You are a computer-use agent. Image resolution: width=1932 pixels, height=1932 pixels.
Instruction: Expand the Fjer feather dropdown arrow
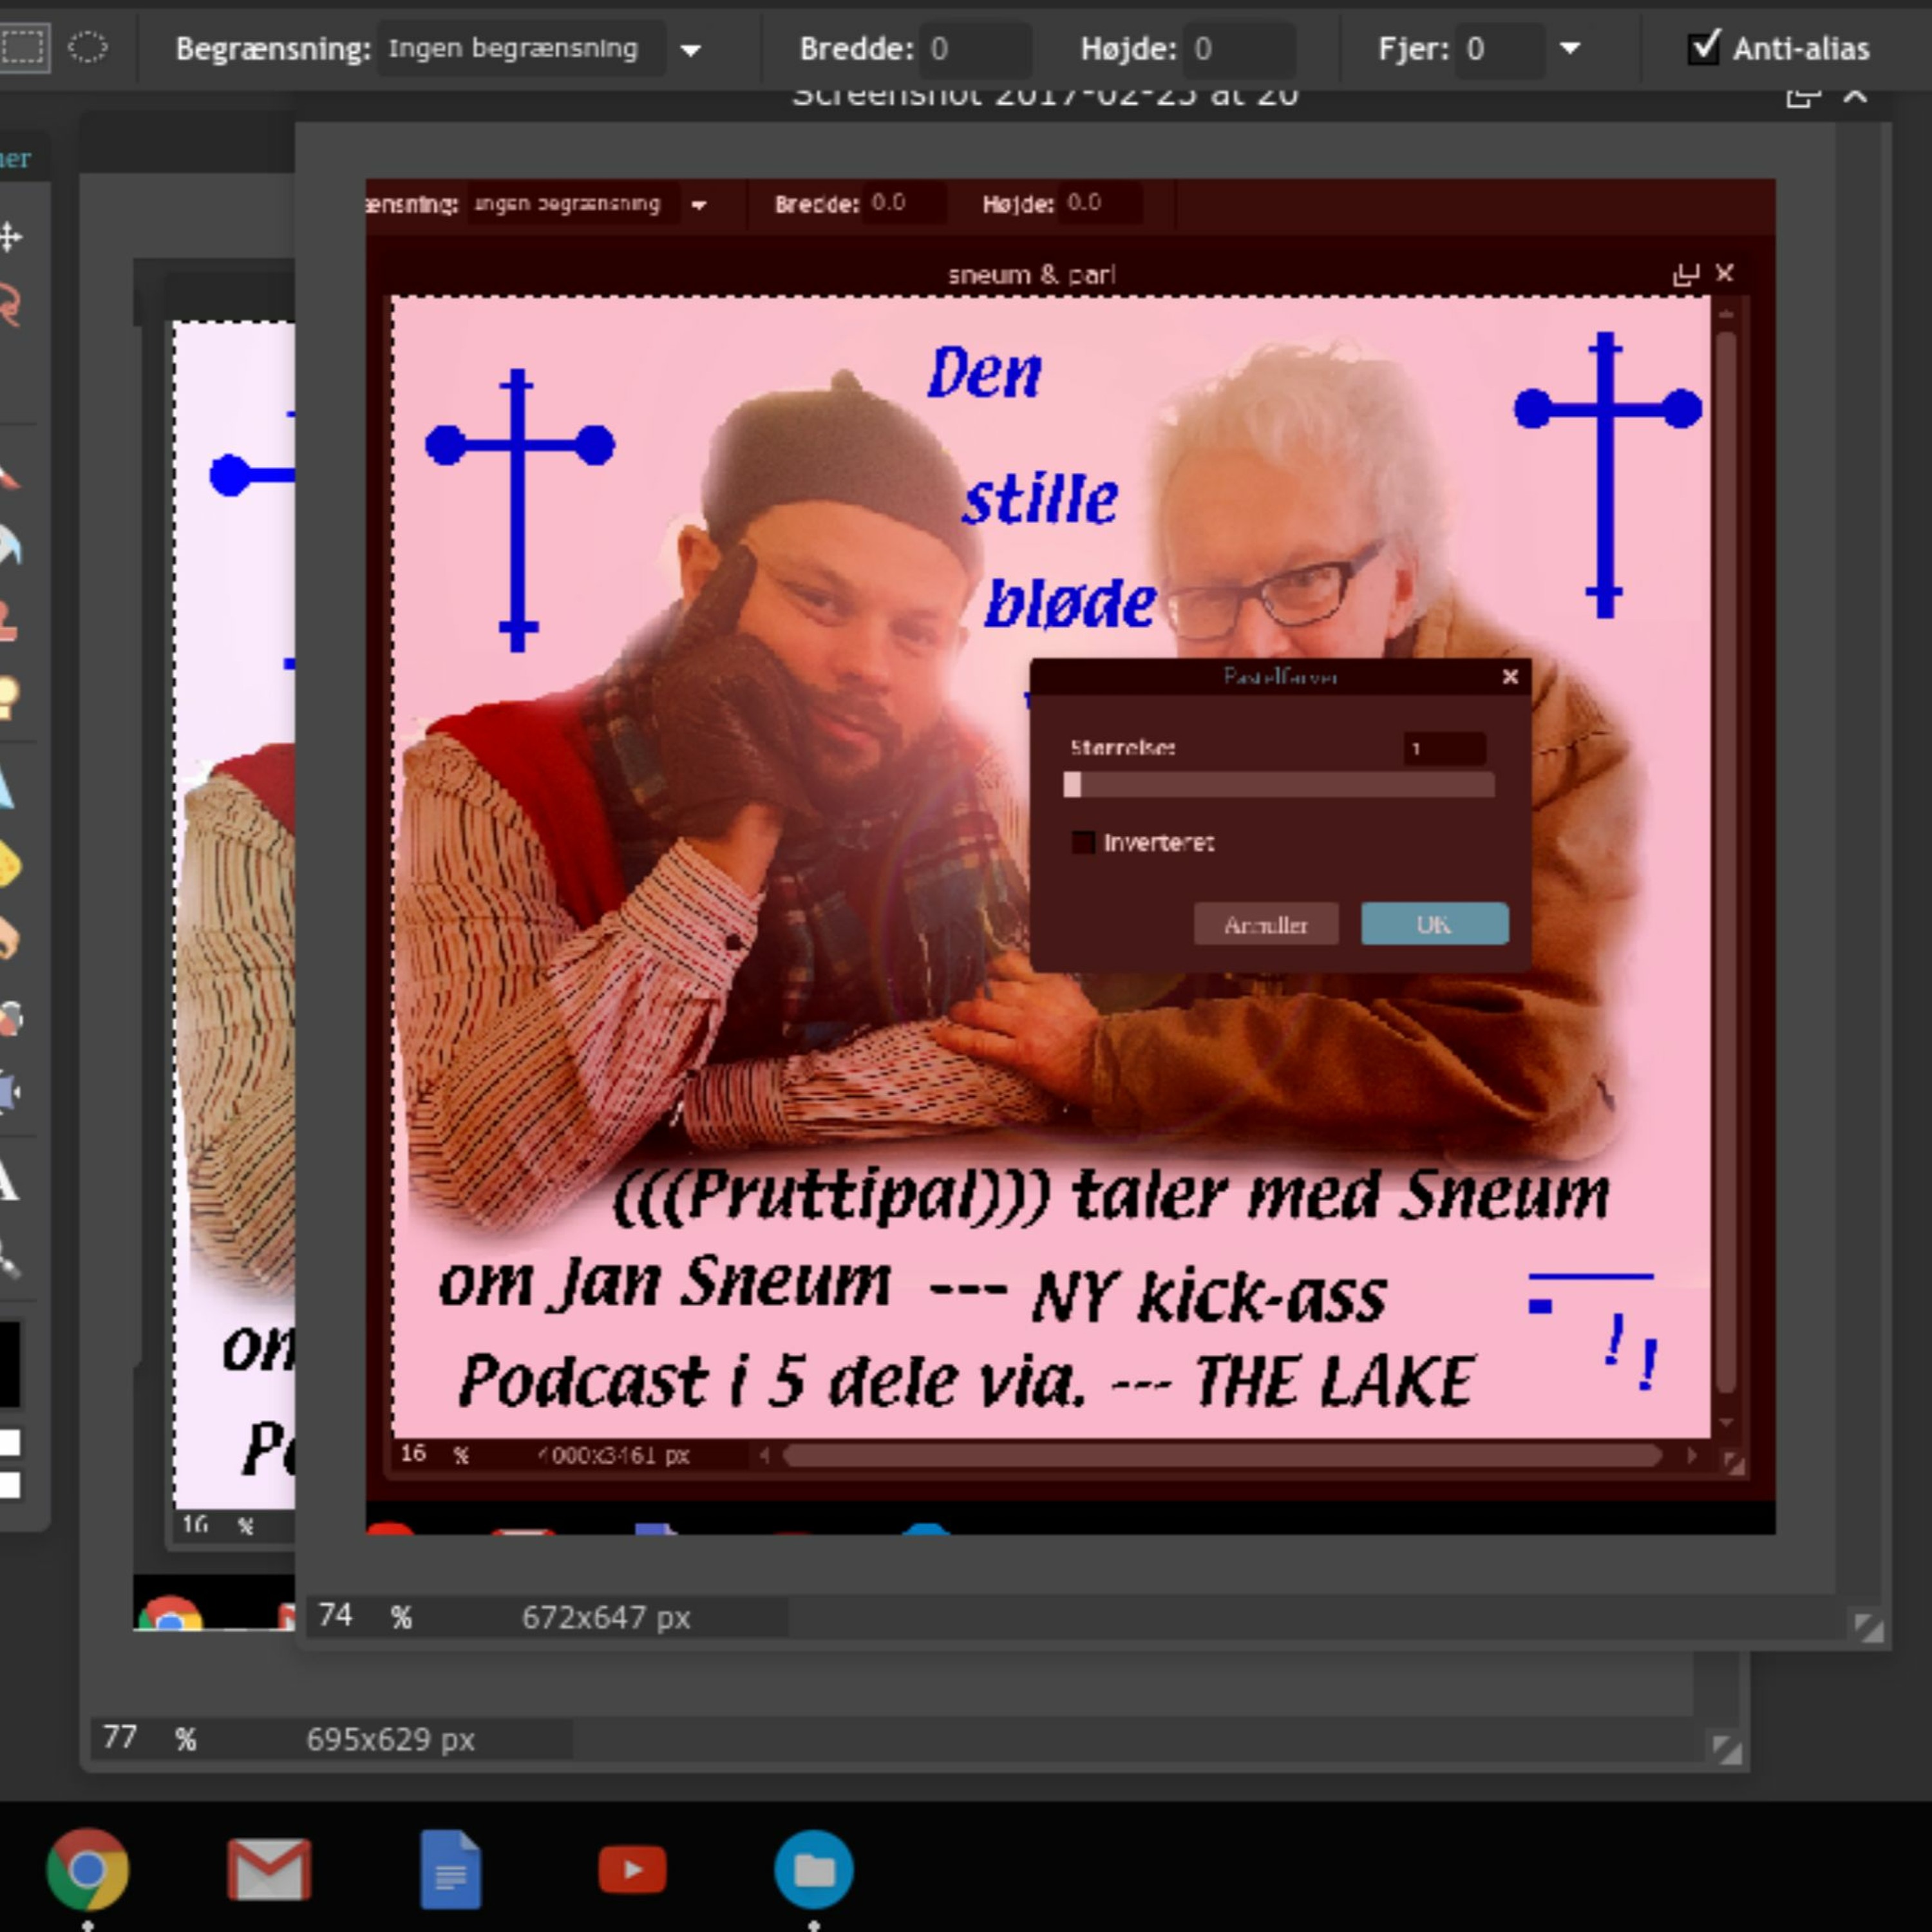point(1570,48)
